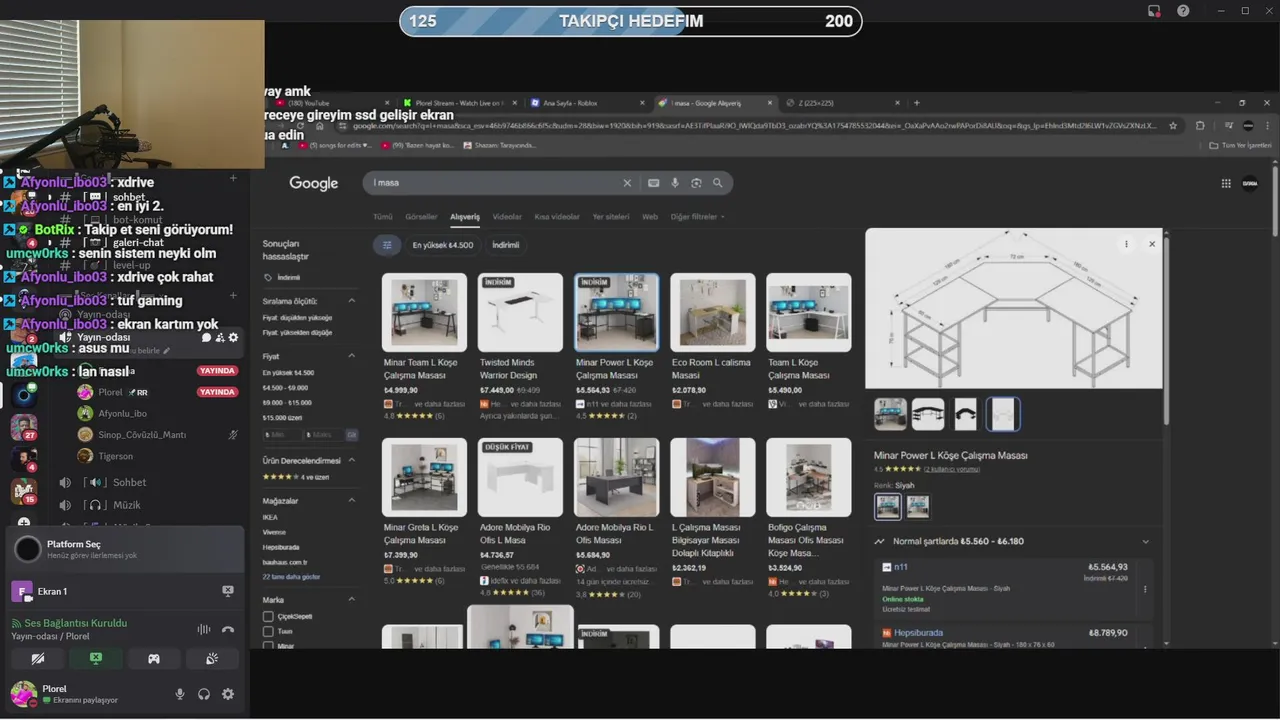This screenshot has width=1280, height=720.
Task: Open the Google account avatar
Action: coord(1250,183)
